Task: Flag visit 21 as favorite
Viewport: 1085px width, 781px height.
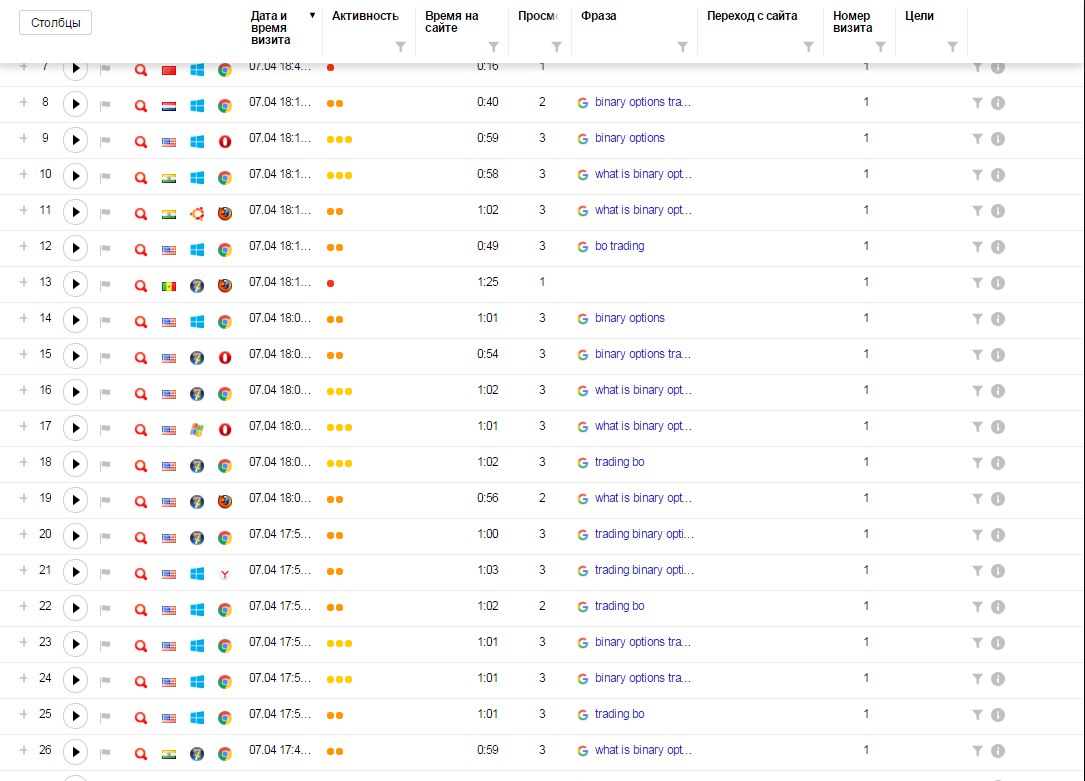Action: (105, 573)
